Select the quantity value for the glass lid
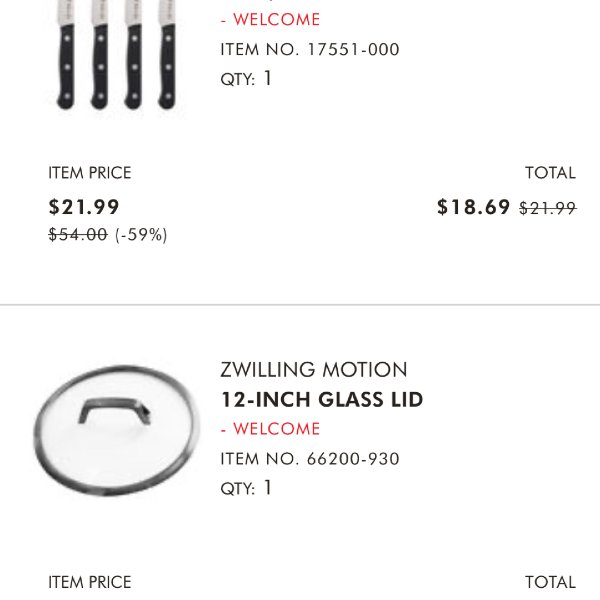 click(x=267, y=488)
